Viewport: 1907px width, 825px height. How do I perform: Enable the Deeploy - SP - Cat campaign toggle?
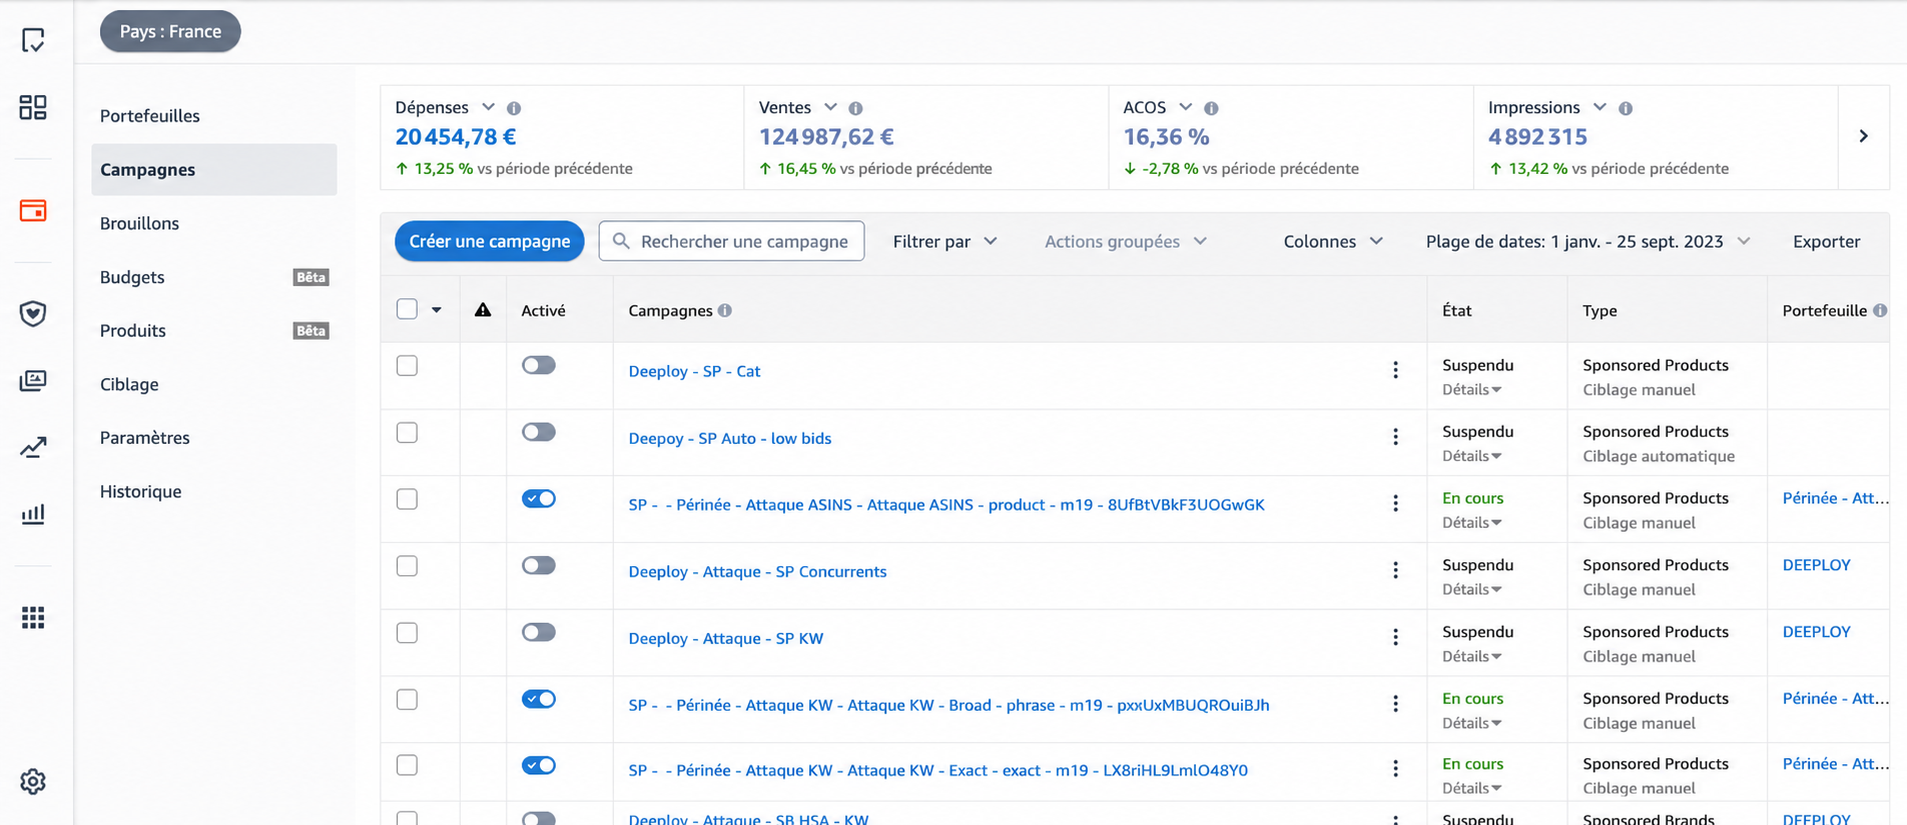point(539,365)
